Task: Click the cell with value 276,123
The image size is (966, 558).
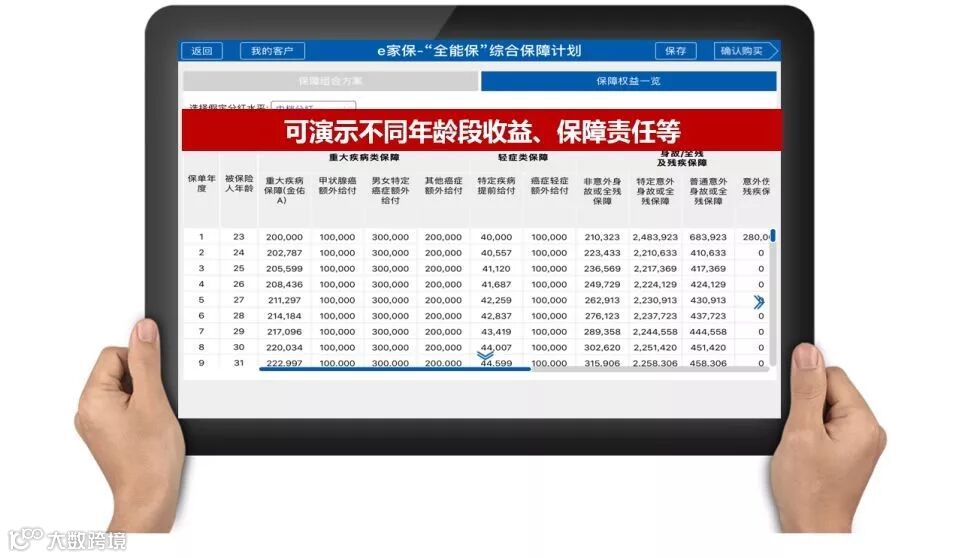Action: pyautogui.click(x=602, y=316)
